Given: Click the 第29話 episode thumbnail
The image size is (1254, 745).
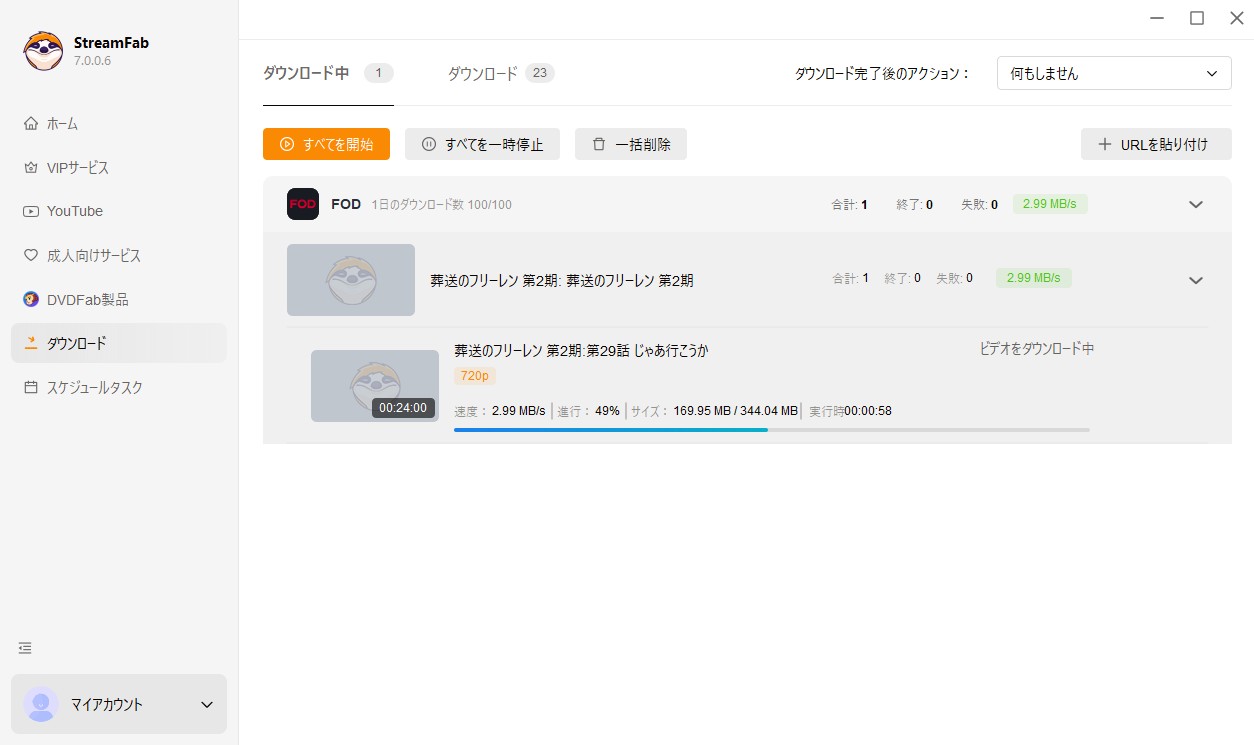Looking at the screenshot, I should (x=374, y=385).
